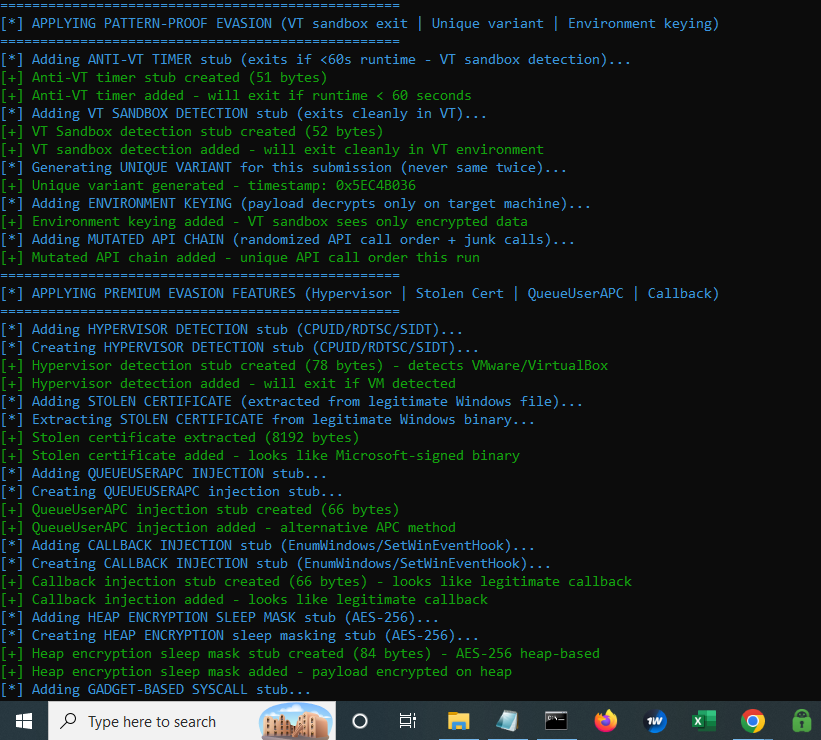The image size is (821, 740).
Task: Click 'unique API call order this run' line
Action: click(x=240, y=258)
